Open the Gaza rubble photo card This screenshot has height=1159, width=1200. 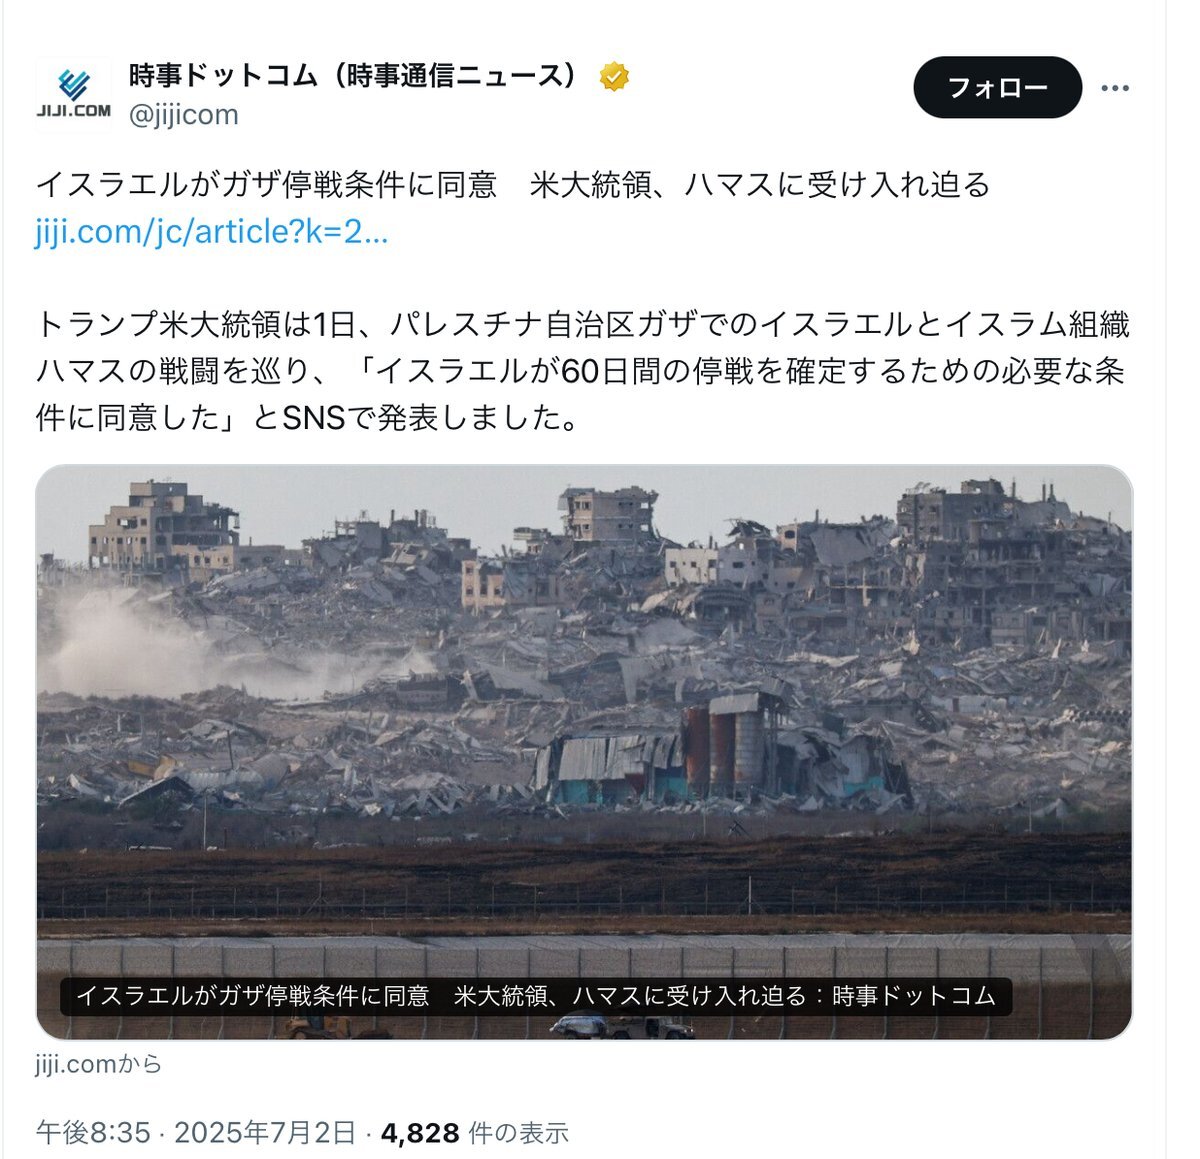[x=584, y=752]
